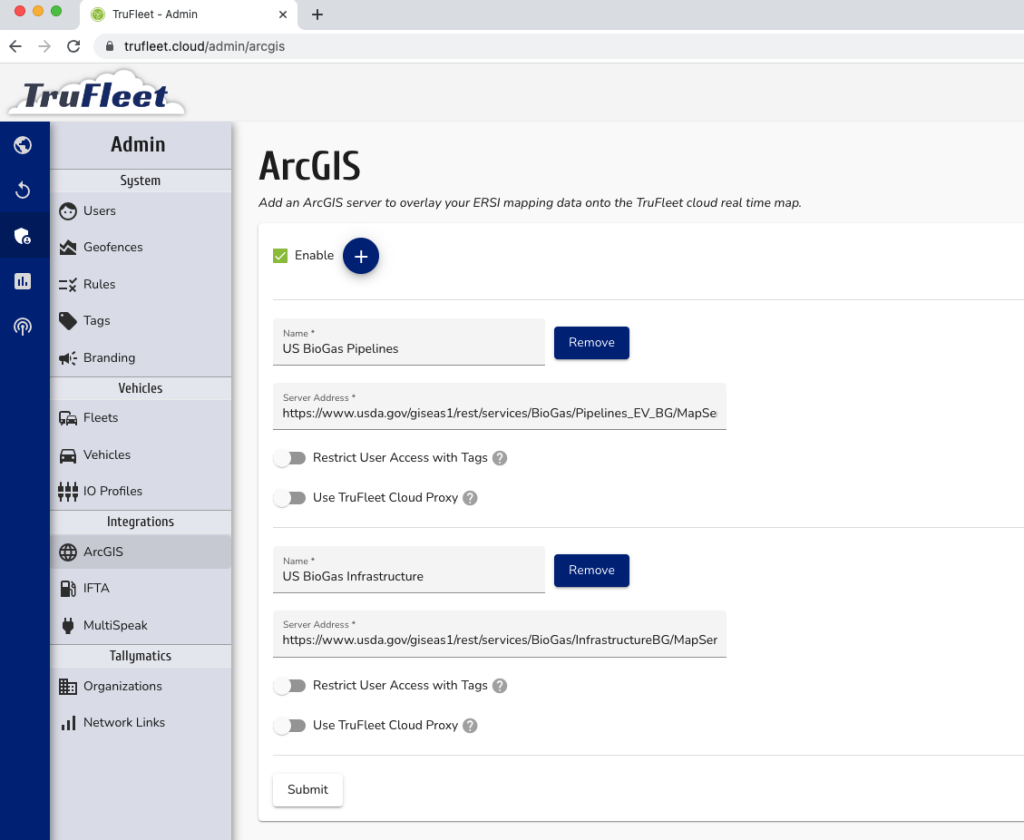Viewport: 1024px width, 840px height.
Task: Open the history replay icon in the left rail
Action: (23, 190)
